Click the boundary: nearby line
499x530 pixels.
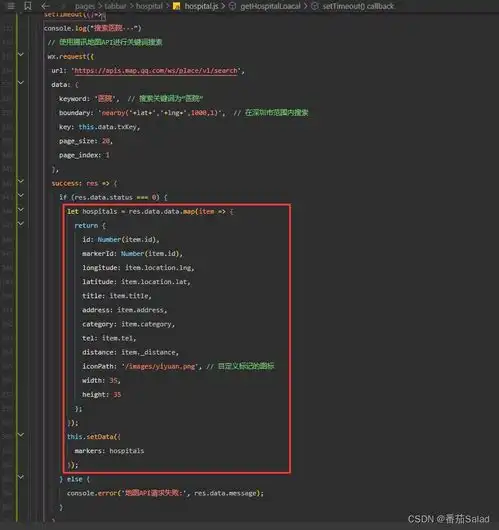coord(184,113)
